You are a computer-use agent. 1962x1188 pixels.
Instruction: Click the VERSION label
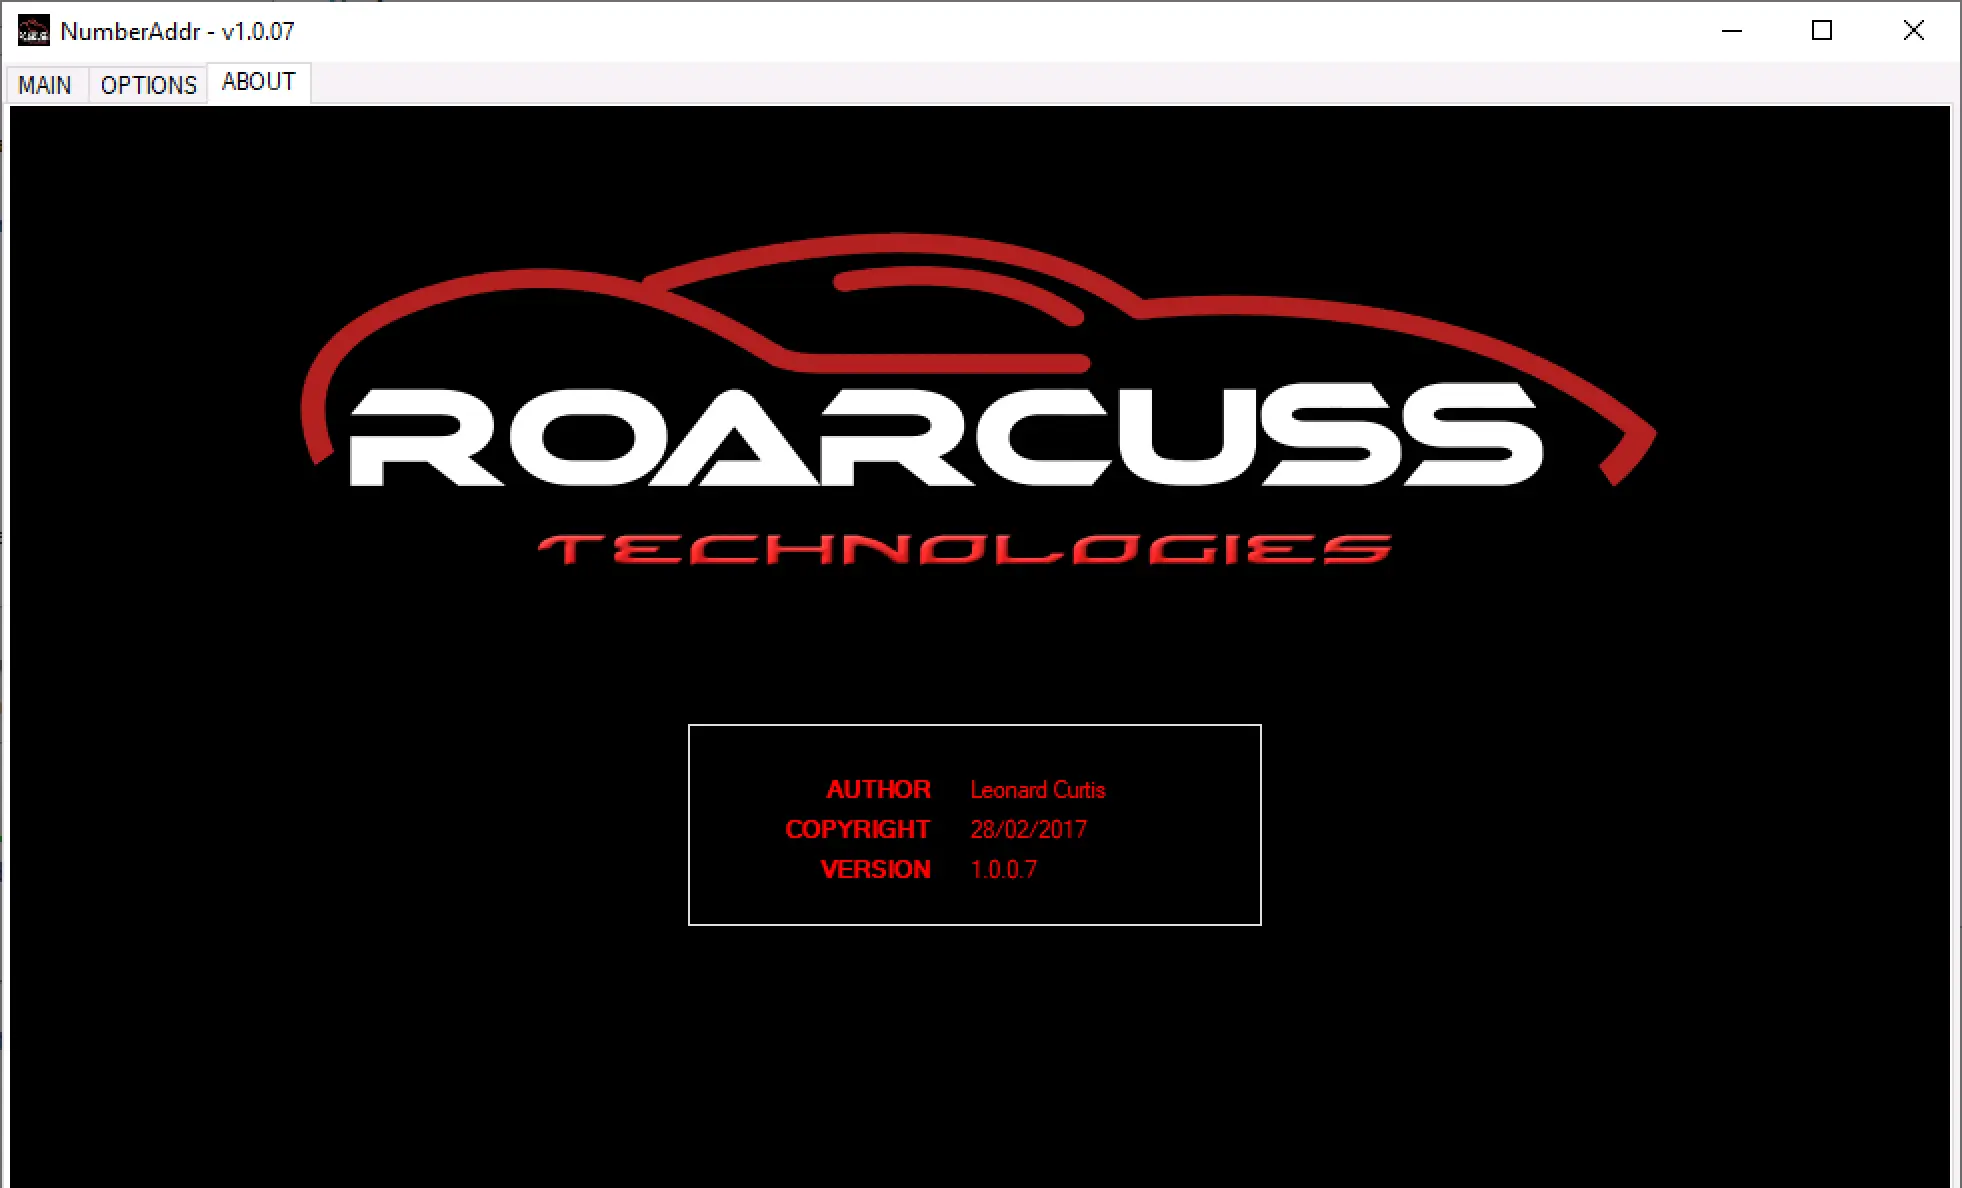[875, 870]
